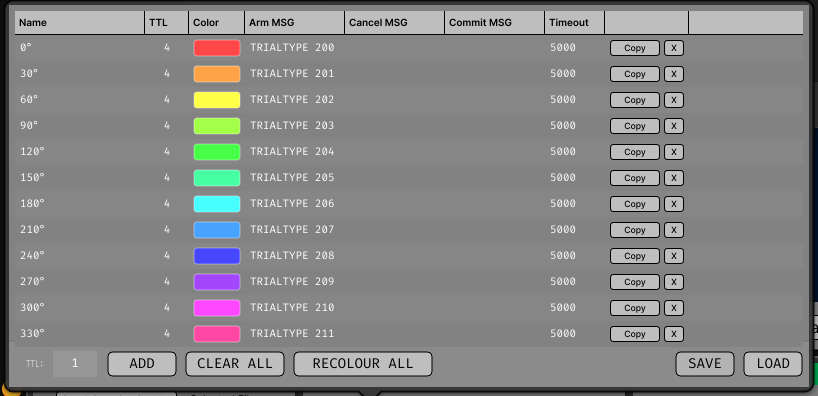Open the green swatch for 120°

[x=216, y=152]
